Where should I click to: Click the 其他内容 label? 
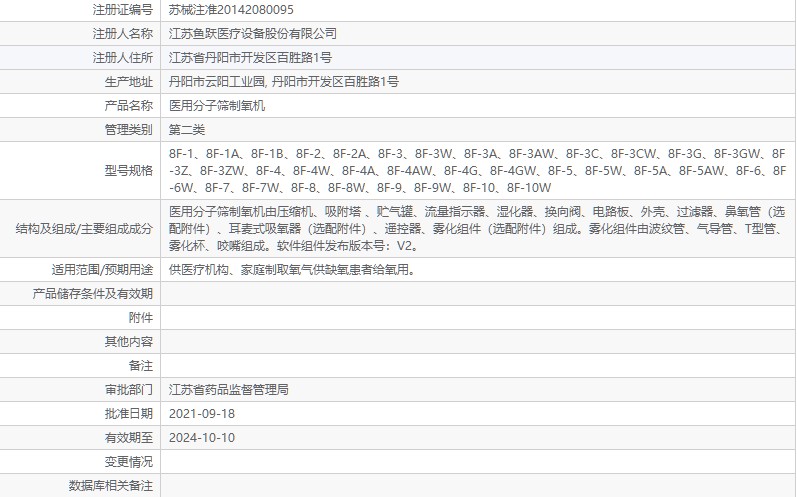[129, 341]
